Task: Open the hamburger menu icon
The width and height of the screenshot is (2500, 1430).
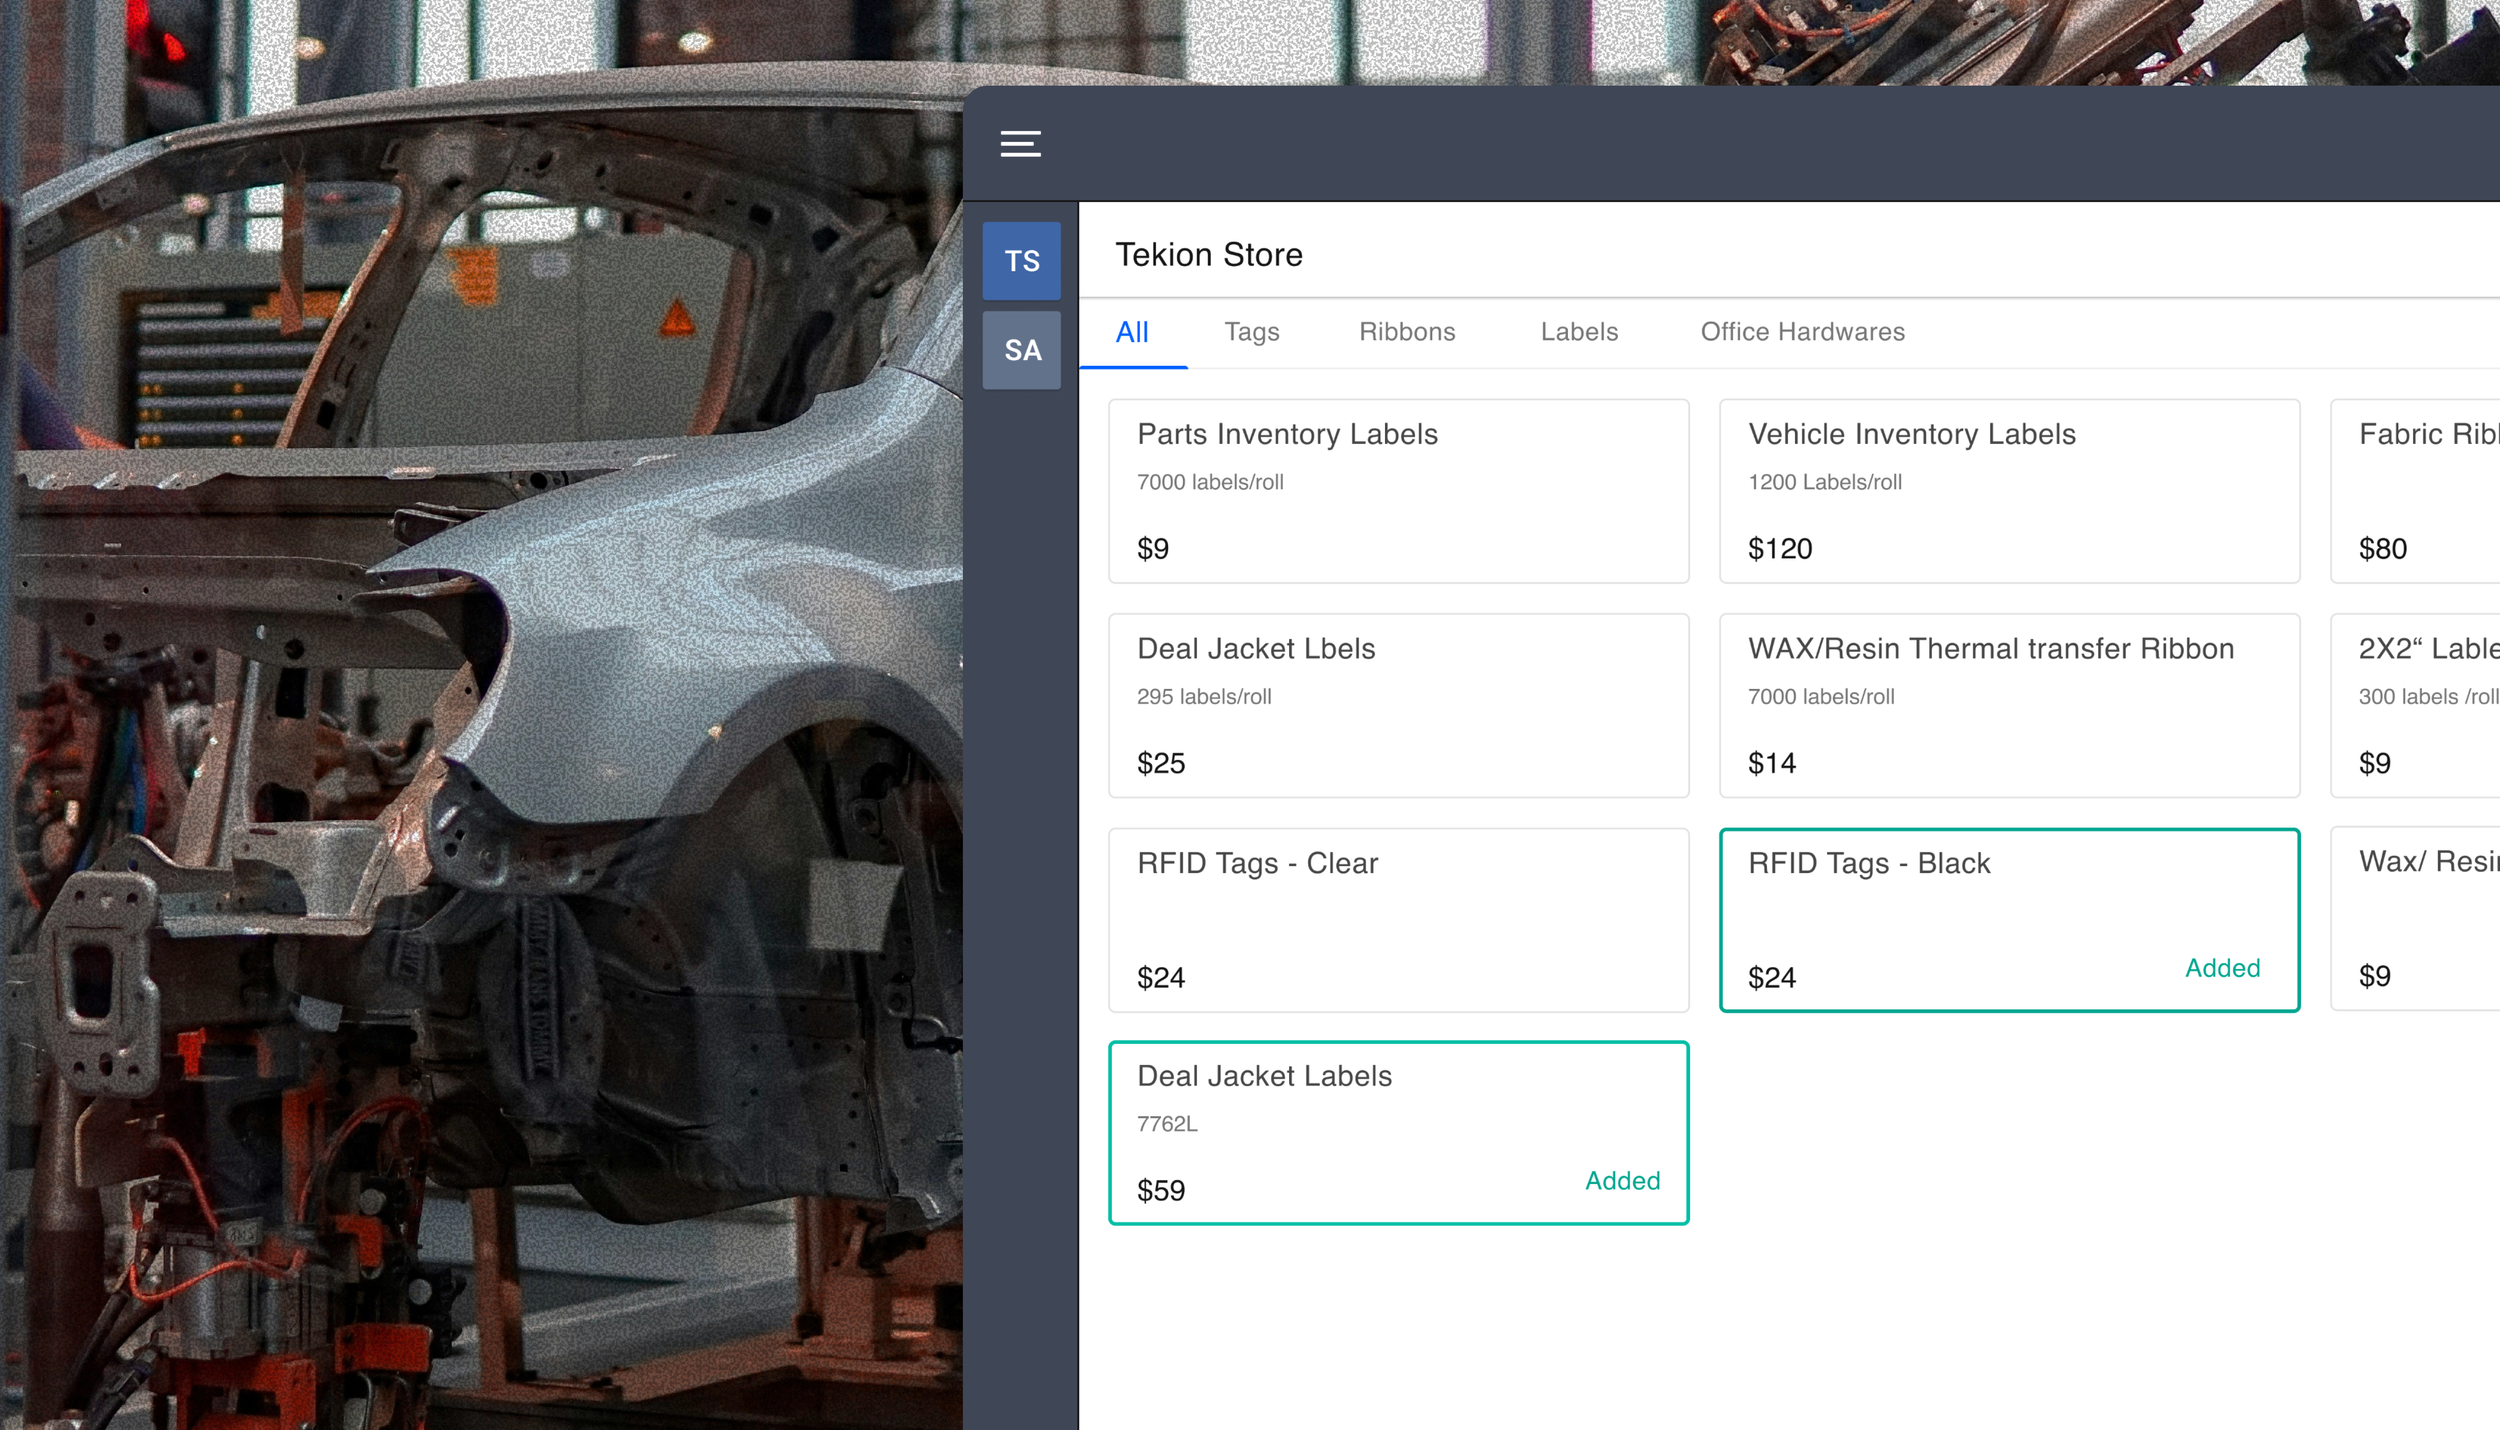Action: pos(1020,144)
